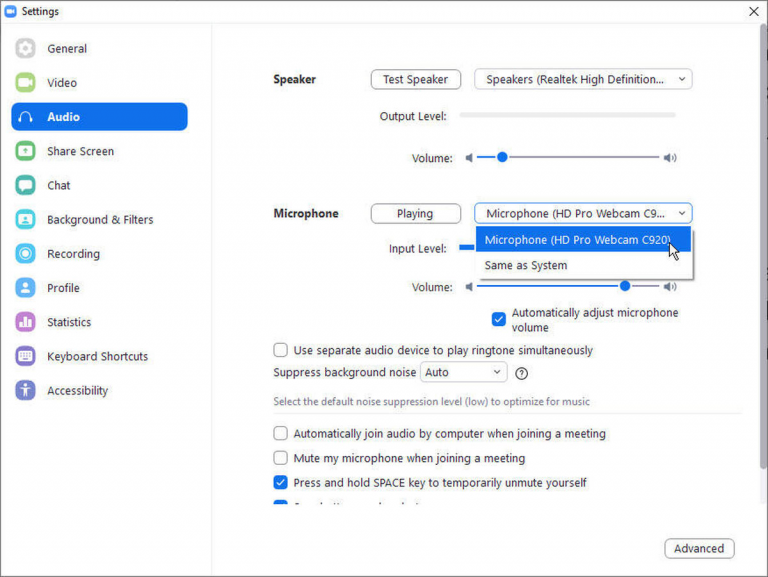Open noise suppression help question mark

click(522, 374)
